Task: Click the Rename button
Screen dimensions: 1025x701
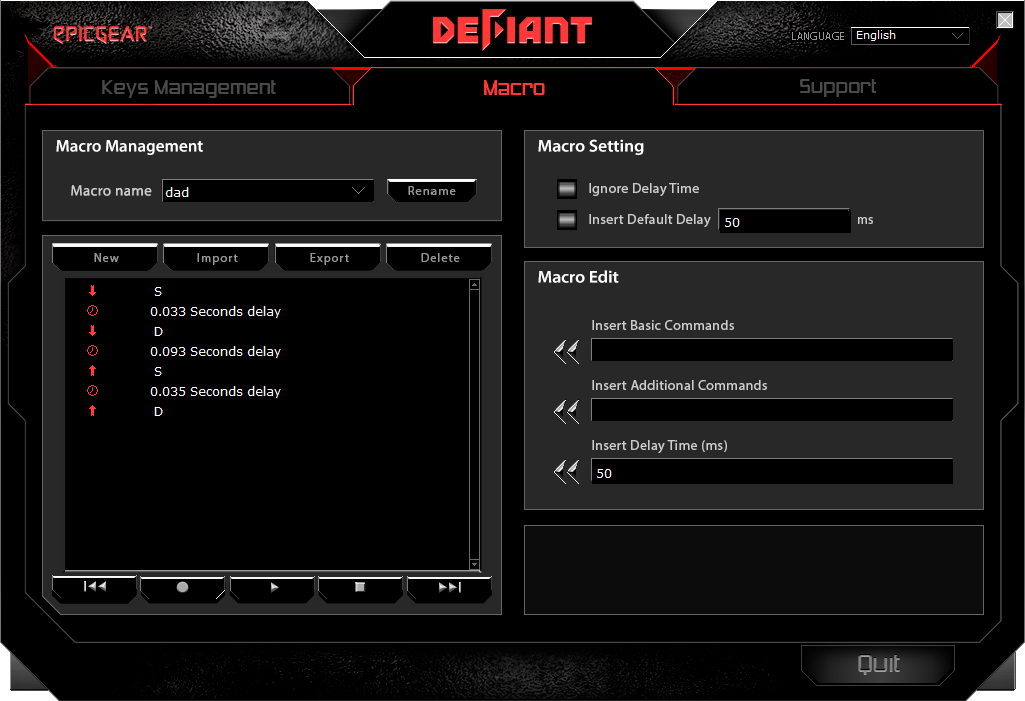Action: point(431,191)
